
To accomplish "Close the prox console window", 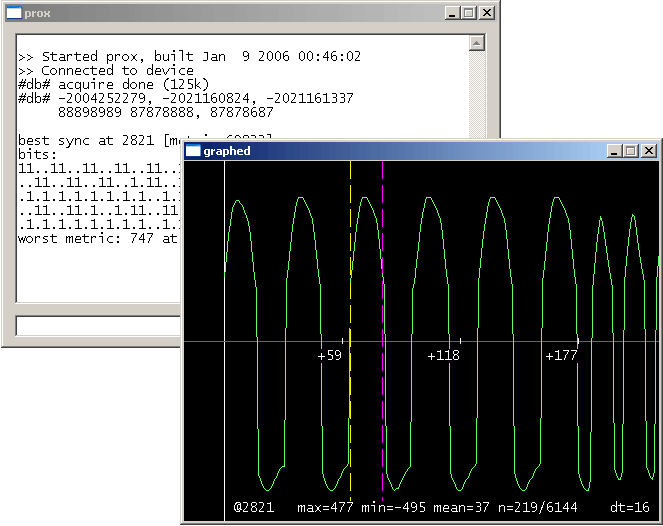I will (x=486, y=13).
